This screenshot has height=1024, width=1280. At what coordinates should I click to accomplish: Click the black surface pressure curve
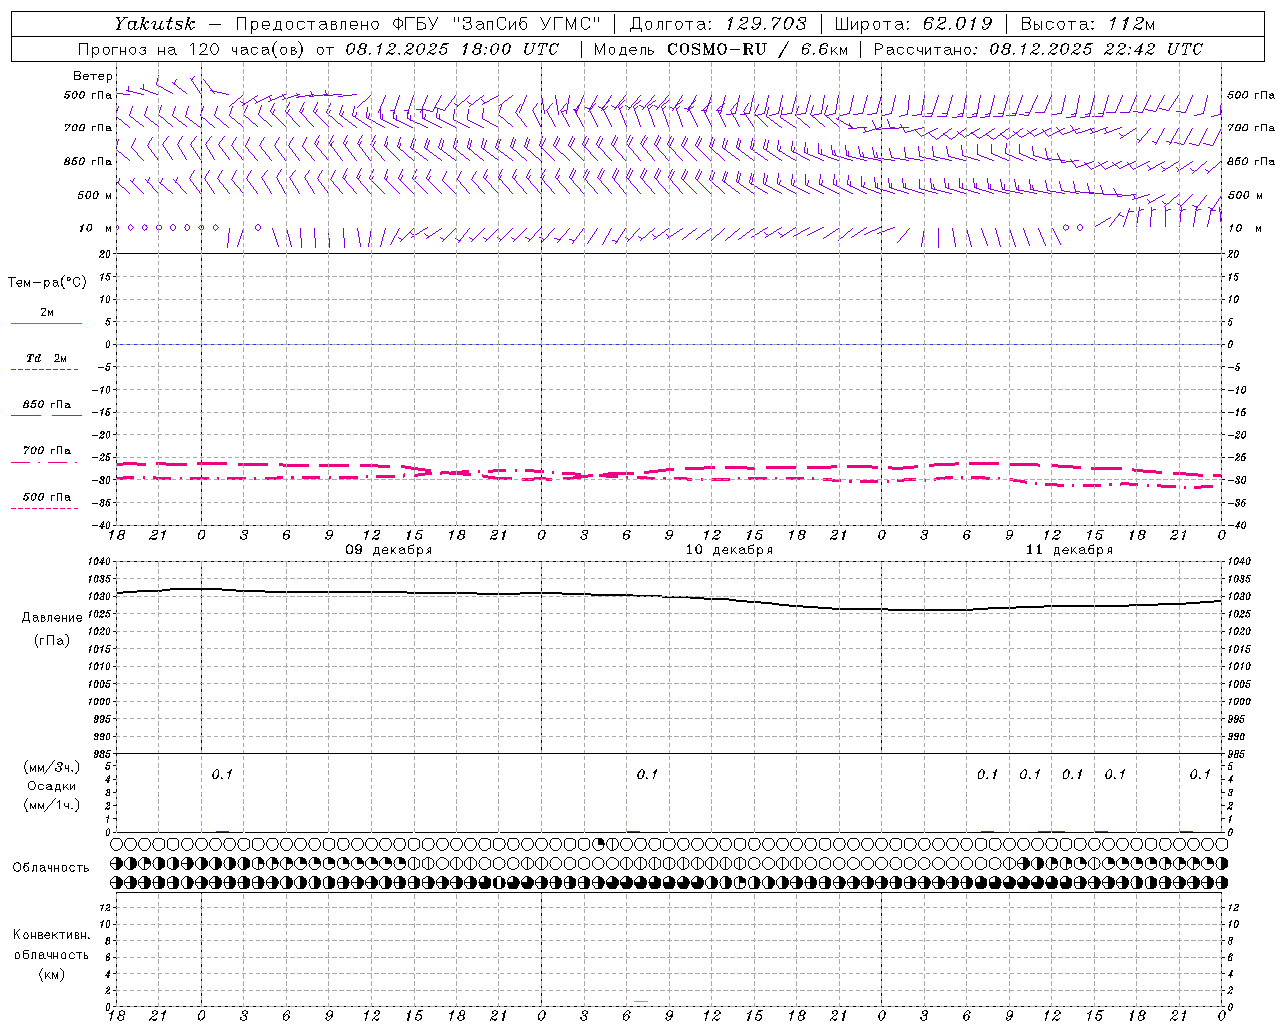(x=670, y=597)
